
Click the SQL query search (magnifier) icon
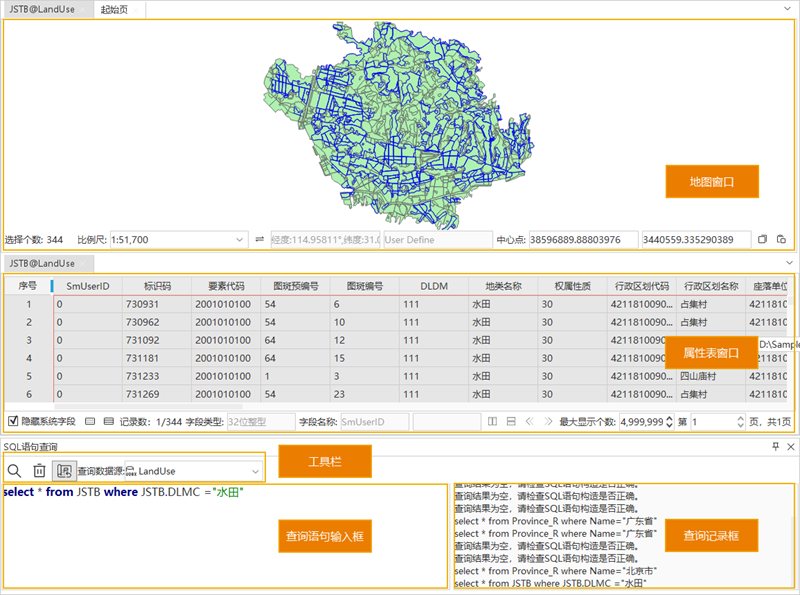pyautogui.click(x=15, y=470)
